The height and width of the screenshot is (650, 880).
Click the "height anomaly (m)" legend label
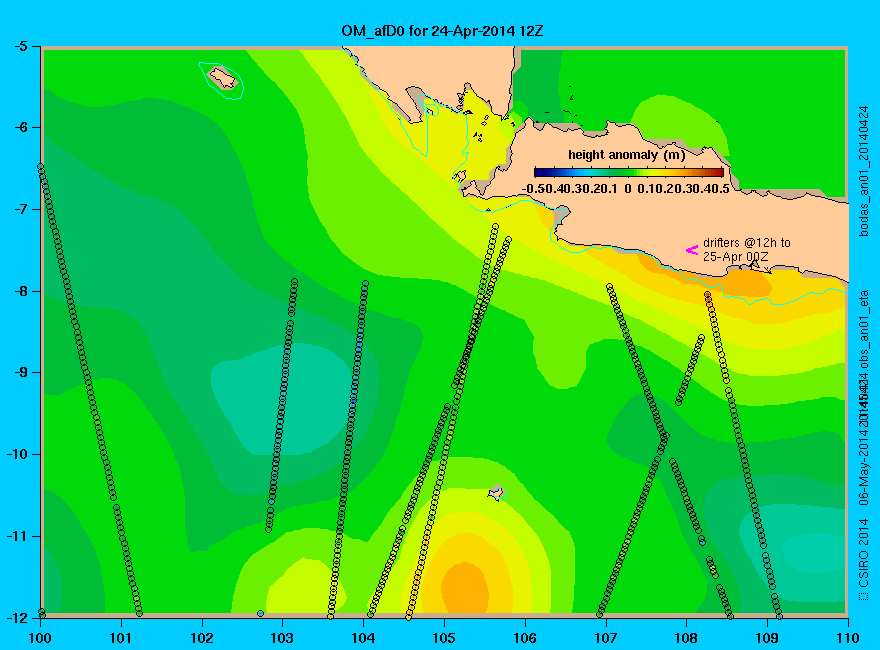tap(626, 154)
